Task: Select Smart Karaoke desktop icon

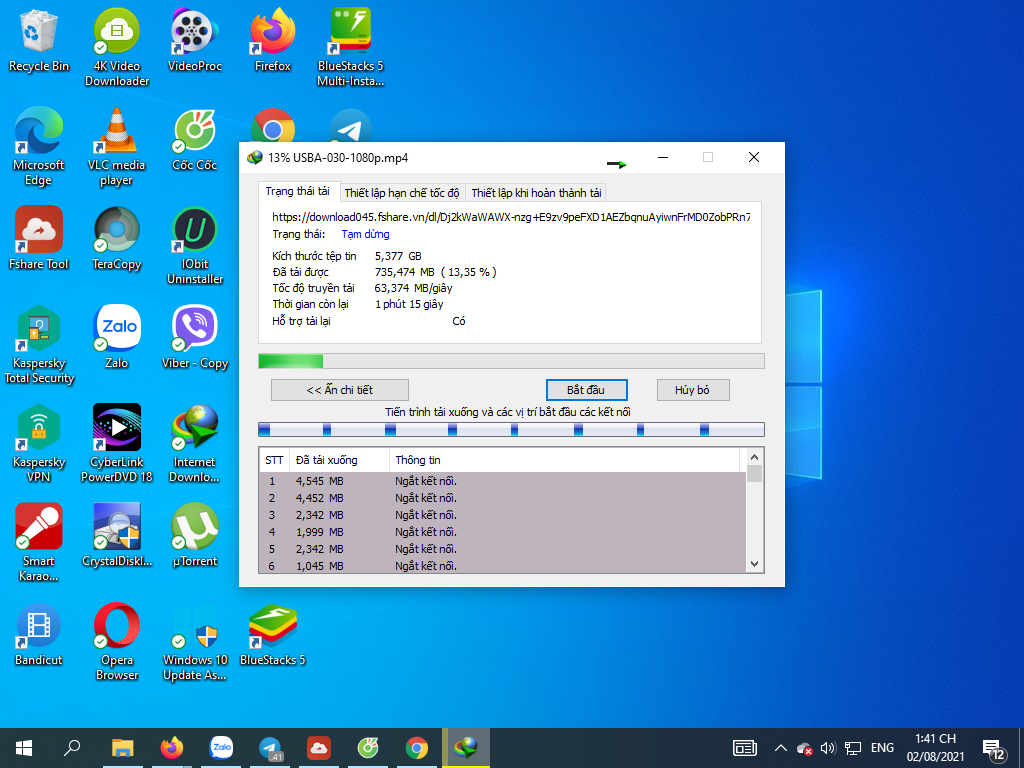Action: (39, 543)
